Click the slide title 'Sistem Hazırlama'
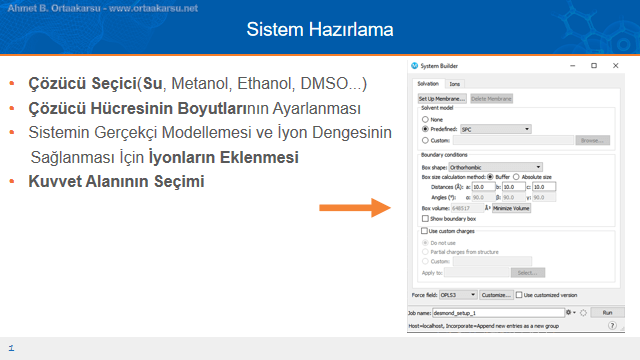Screen dimensions: 640x360 coord(320,30)
